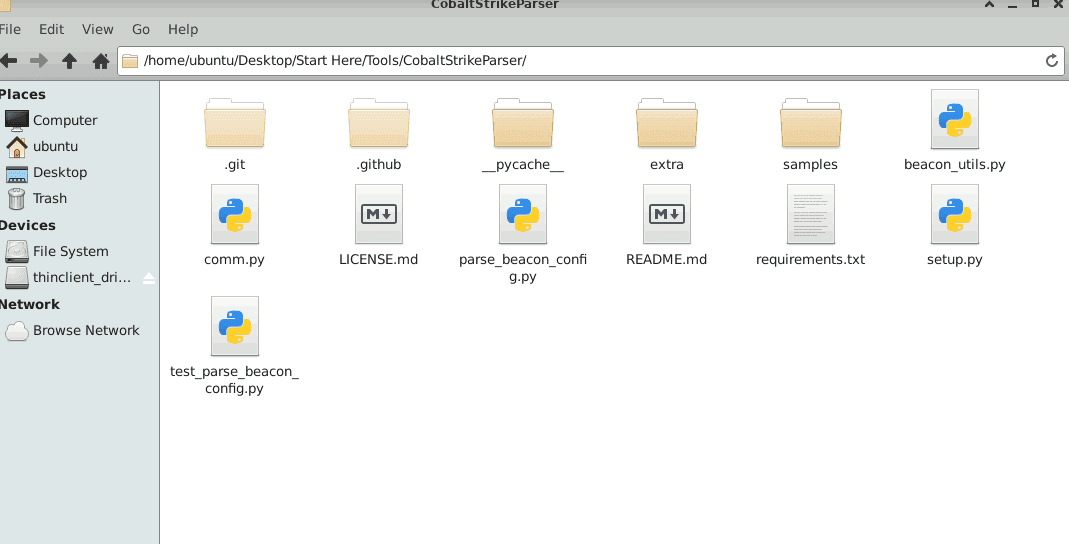
Task: Reload the folder with the refresh icon
Action: coord(1051,61)
